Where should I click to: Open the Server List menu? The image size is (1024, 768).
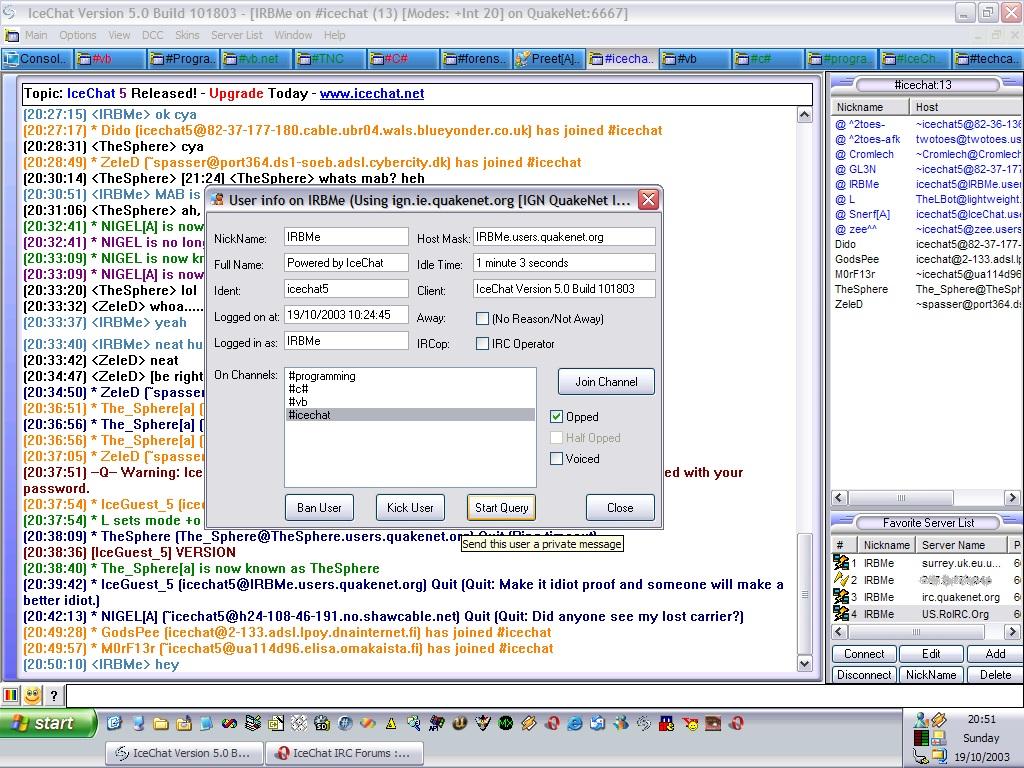point(236,35)
